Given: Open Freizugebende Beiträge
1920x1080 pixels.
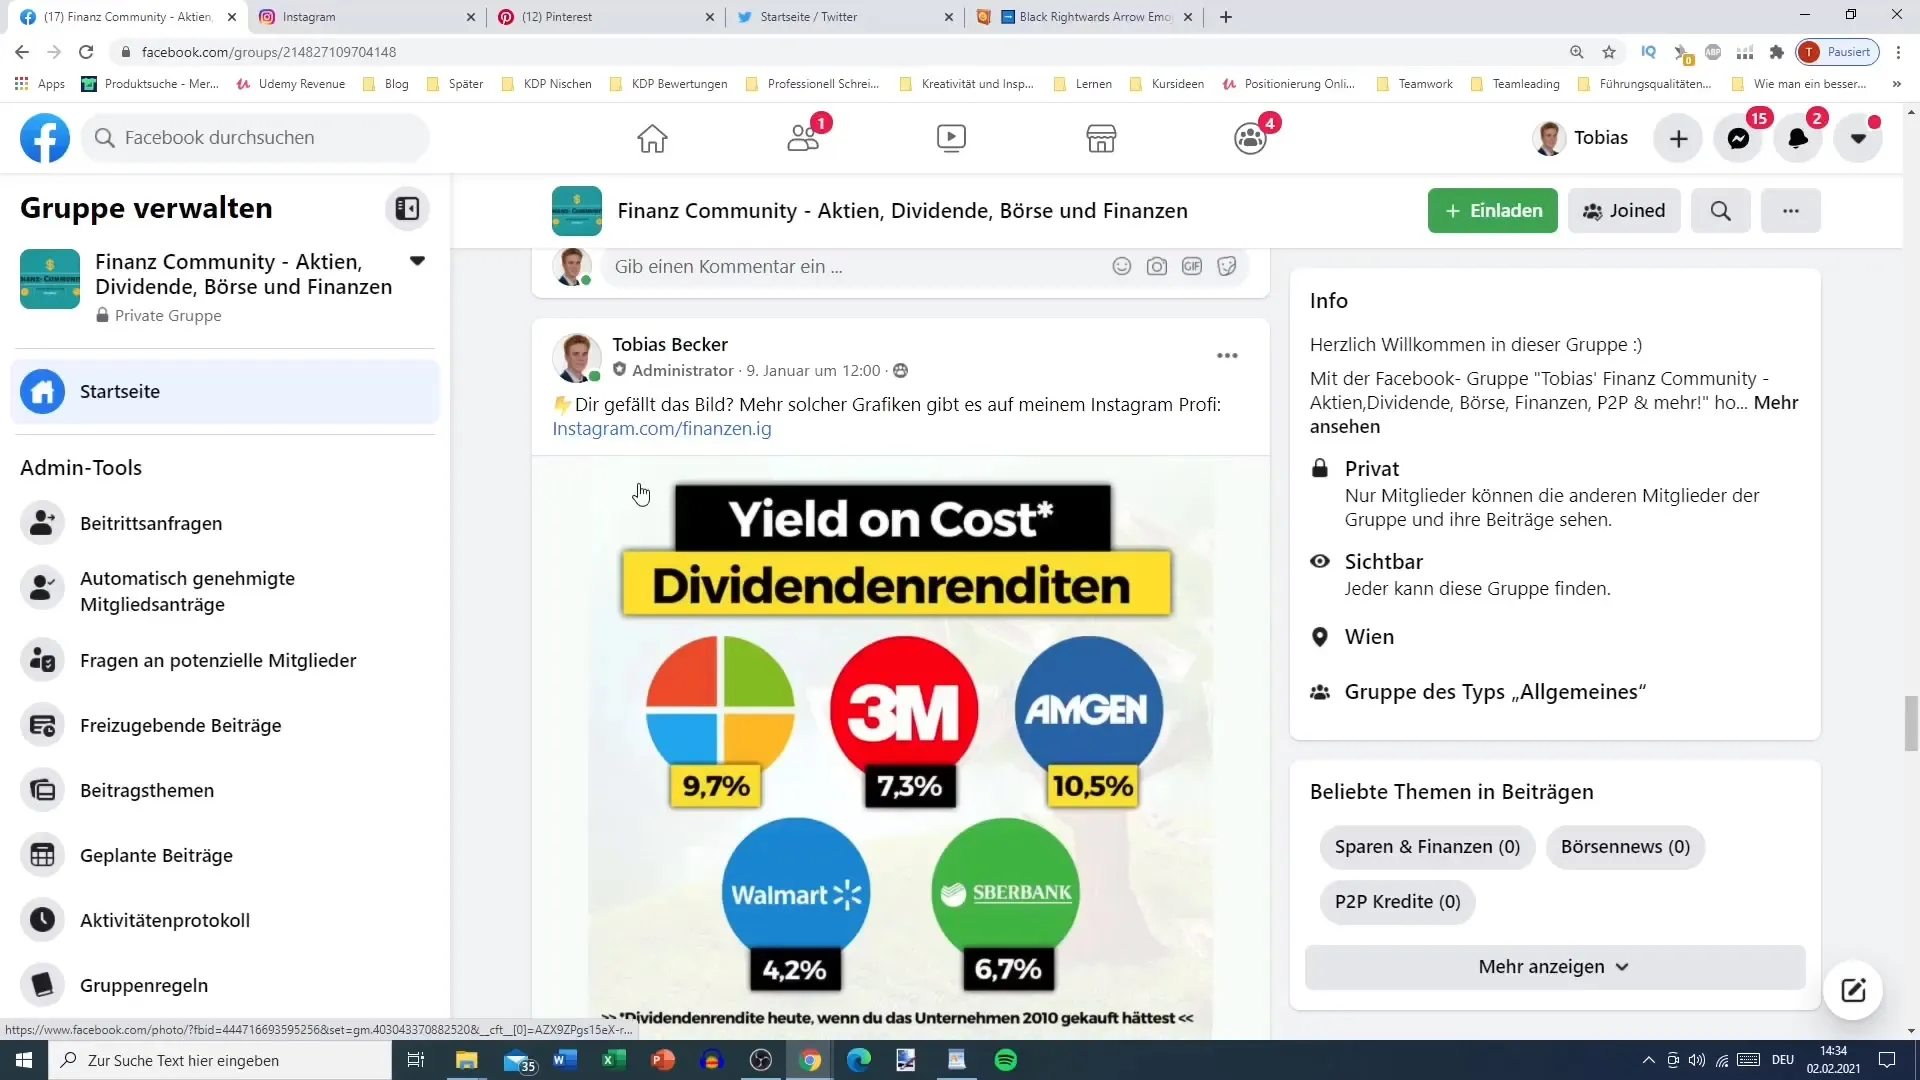Looking at the screenshot, I should click(225, 725).
